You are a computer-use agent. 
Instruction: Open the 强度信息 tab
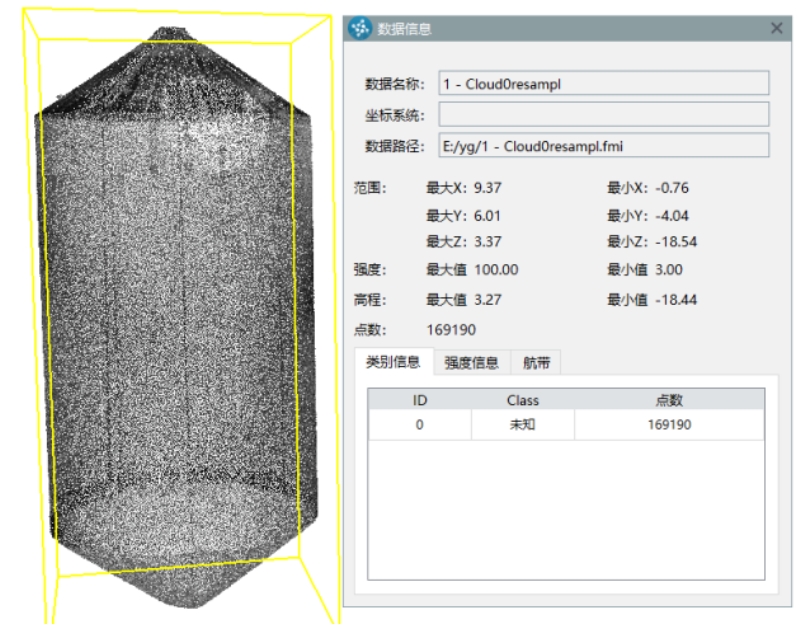pos(472,363)
